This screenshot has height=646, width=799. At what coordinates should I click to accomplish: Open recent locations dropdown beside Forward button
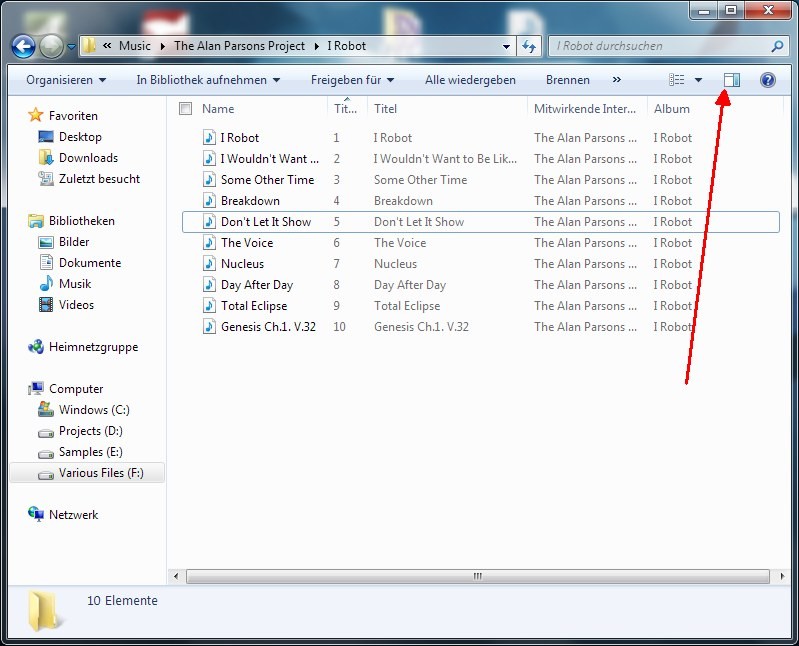click(x=71, y=47)
